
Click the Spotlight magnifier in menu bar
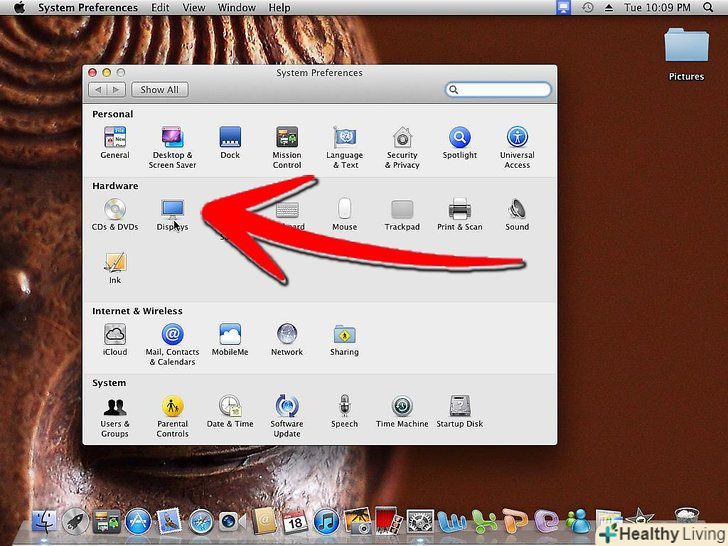[708, 7]
